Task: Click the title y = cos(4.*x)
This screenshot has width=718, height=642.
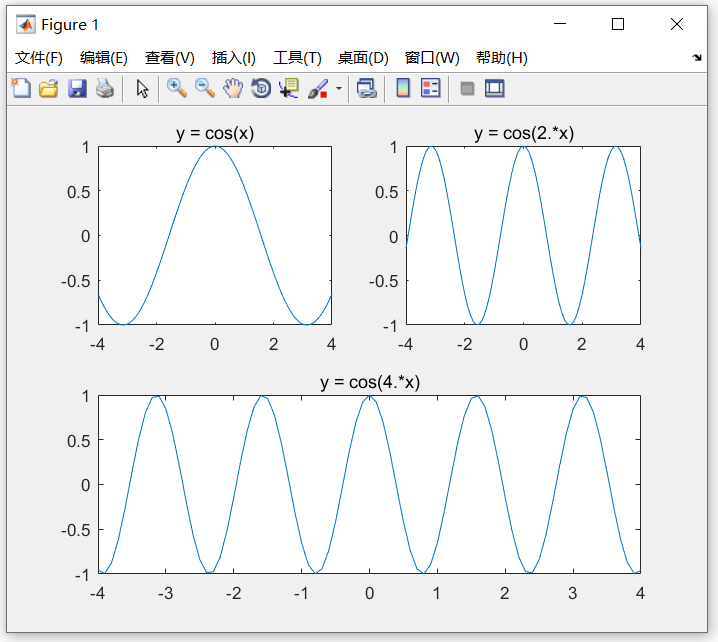Action: coord(370,382)
